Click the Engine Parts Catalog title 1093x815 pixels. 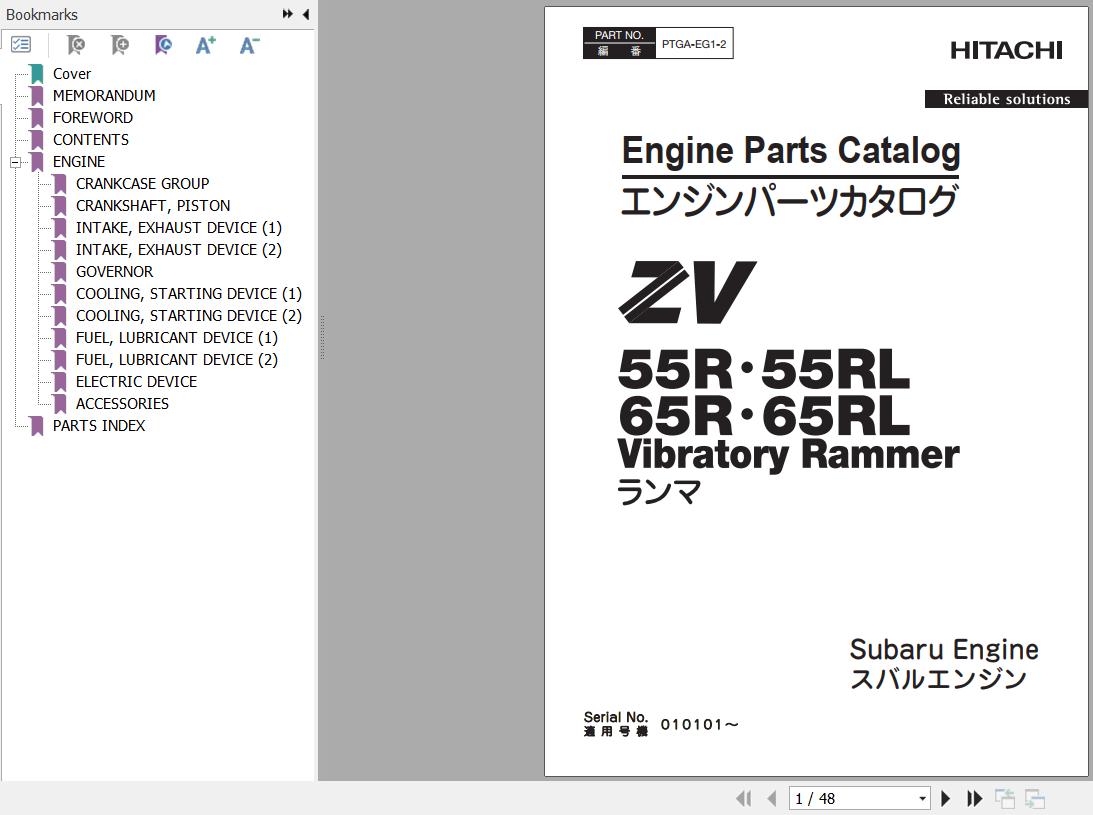pos(790,151)
